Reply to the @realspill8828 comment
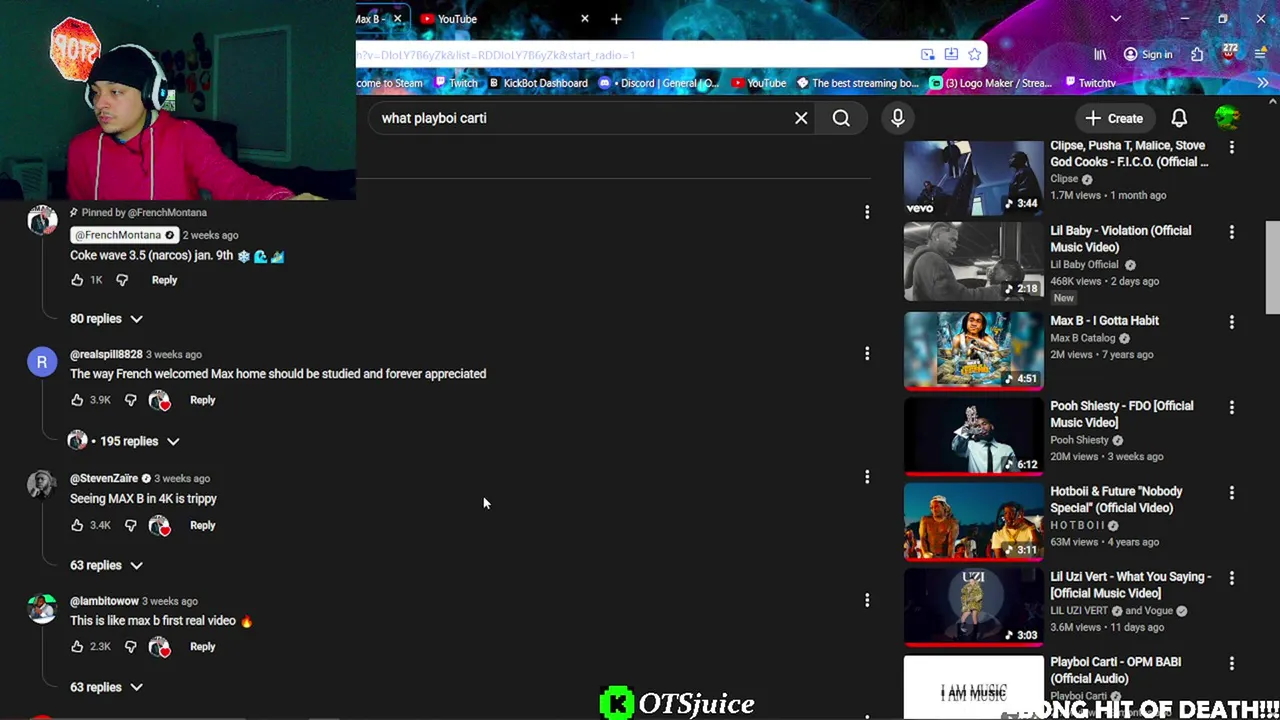This screenshot has width=1280, height=720. (202, 400)
